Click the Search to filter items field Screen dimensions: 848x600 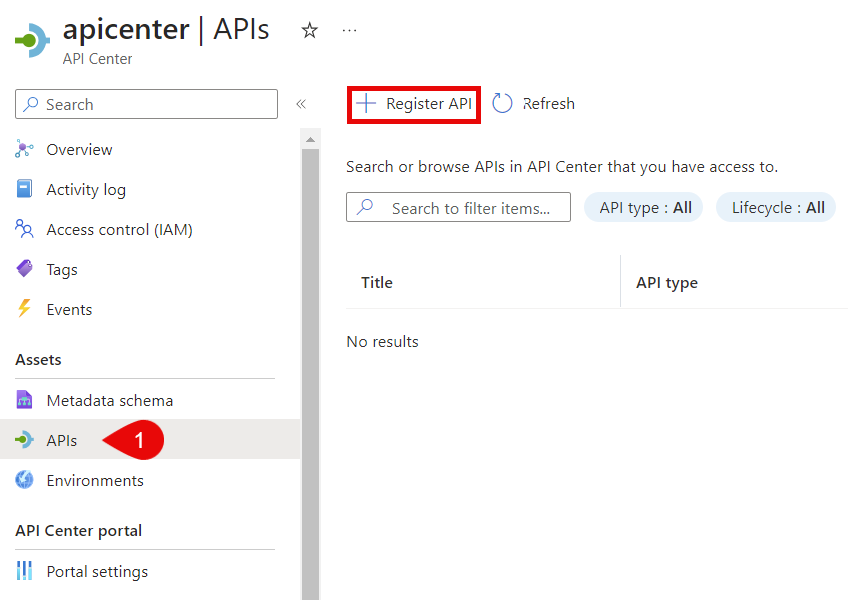tap(459, 207)
